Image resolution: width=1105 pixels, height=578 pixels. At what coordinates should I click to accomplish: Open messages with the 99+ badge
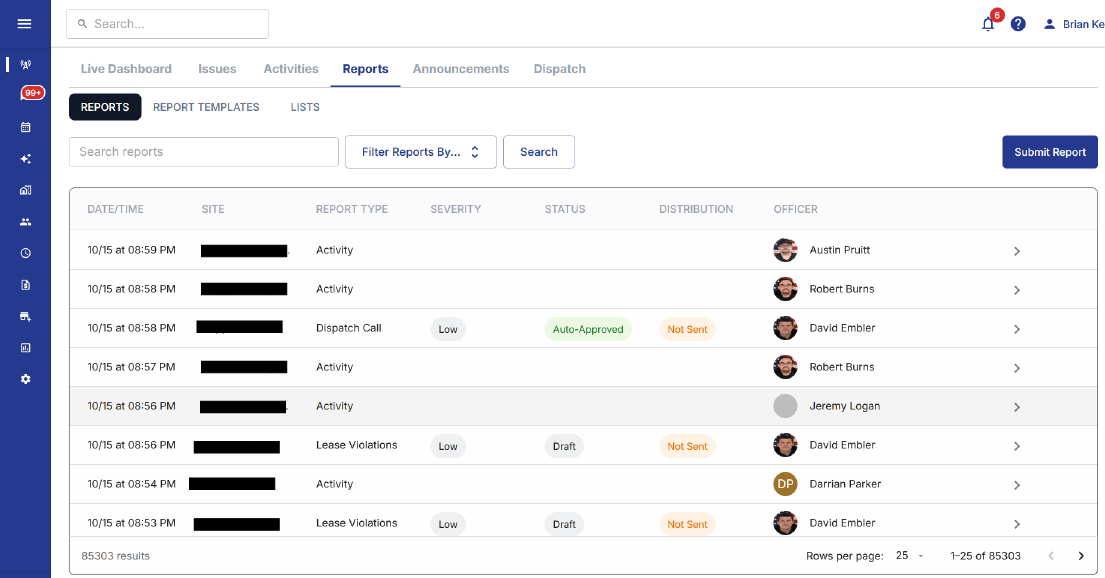coord(32,93)
